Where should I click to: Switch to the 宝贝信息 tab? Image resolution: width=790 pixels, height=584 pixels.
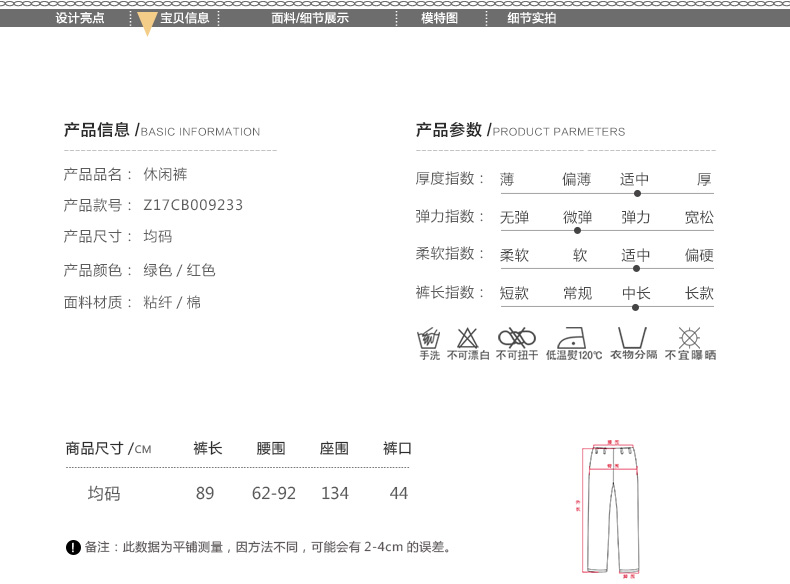[185, 18]
